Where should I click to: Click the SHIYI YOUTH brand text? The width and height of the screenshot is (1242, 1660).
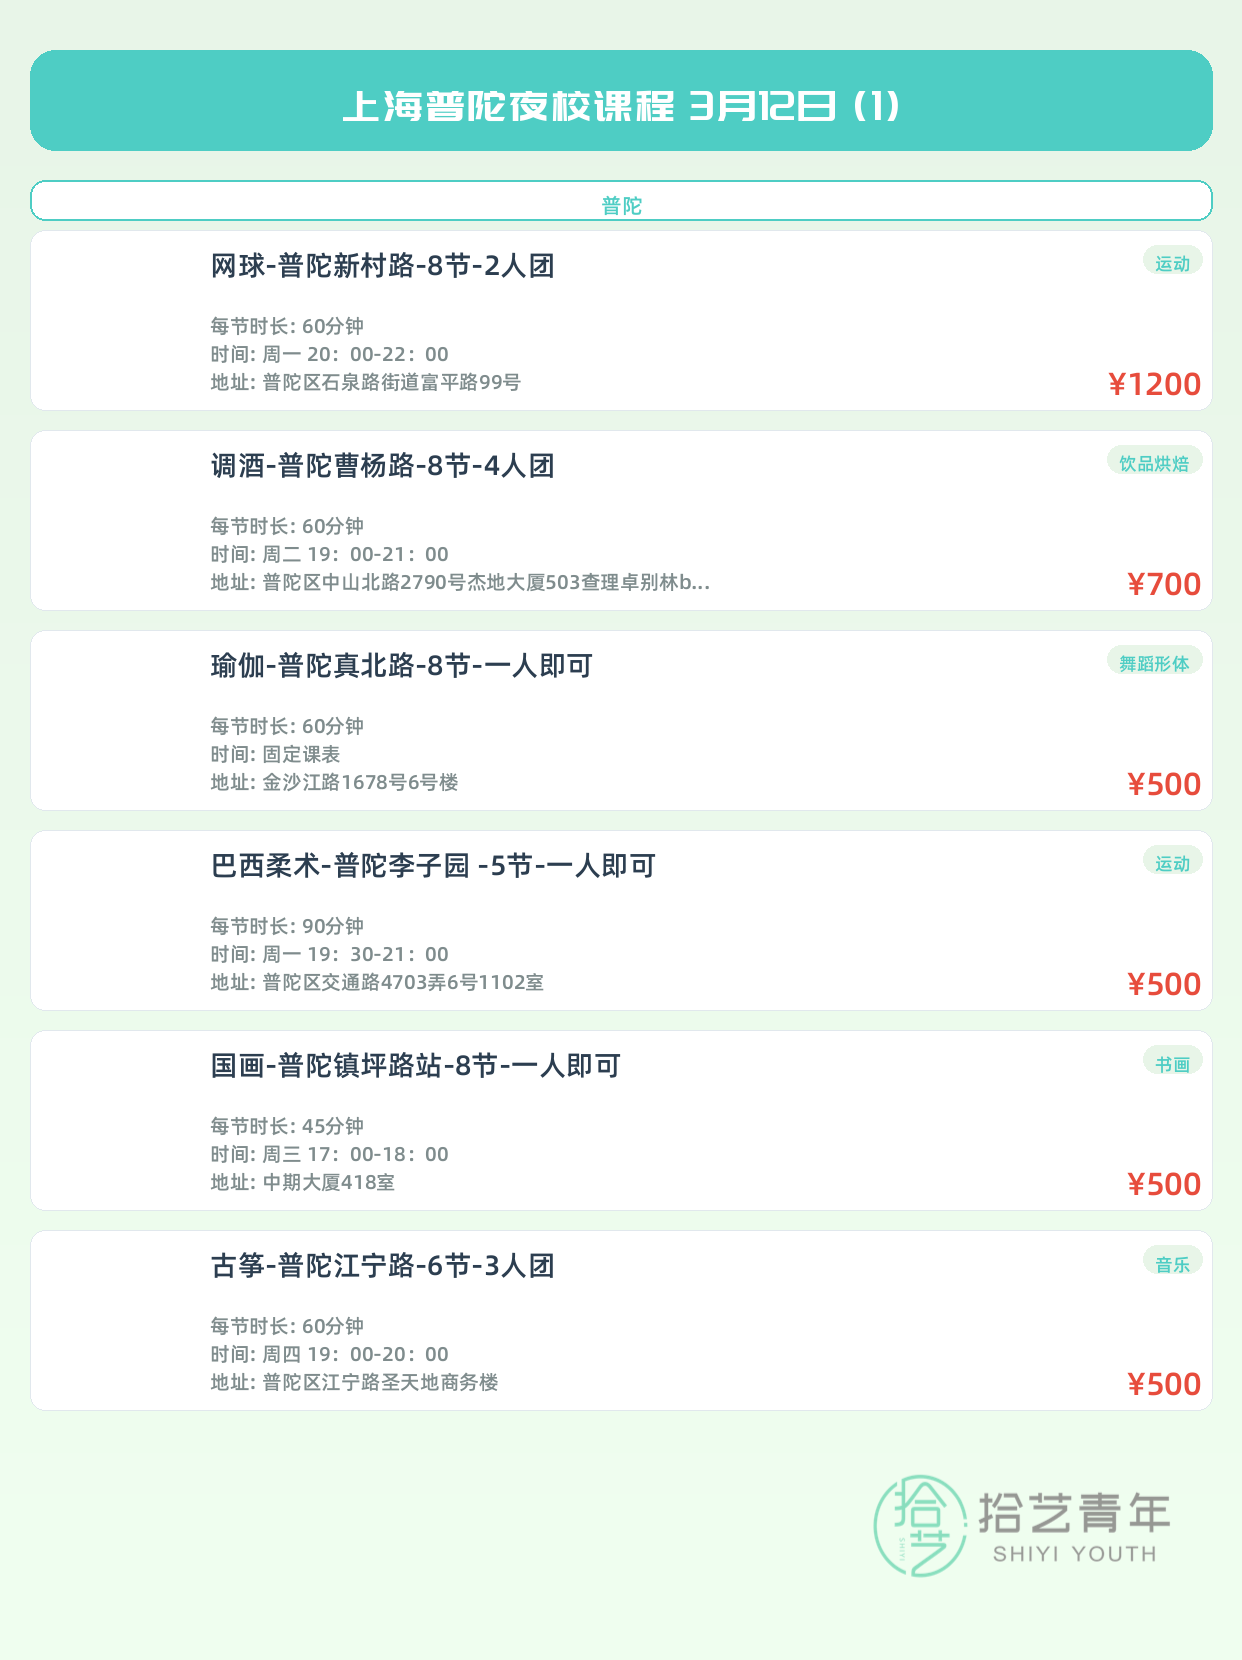(1074, 1554)
